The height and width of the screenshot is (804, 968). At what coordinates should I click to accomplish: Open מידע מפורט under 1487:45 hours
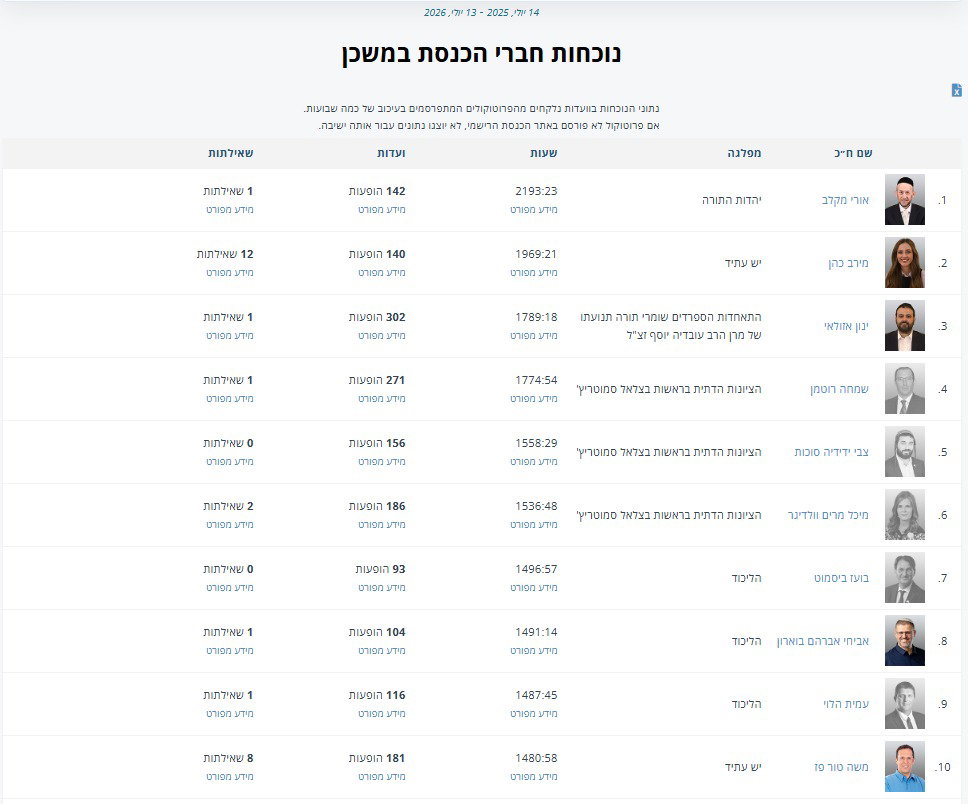point(534,714)
